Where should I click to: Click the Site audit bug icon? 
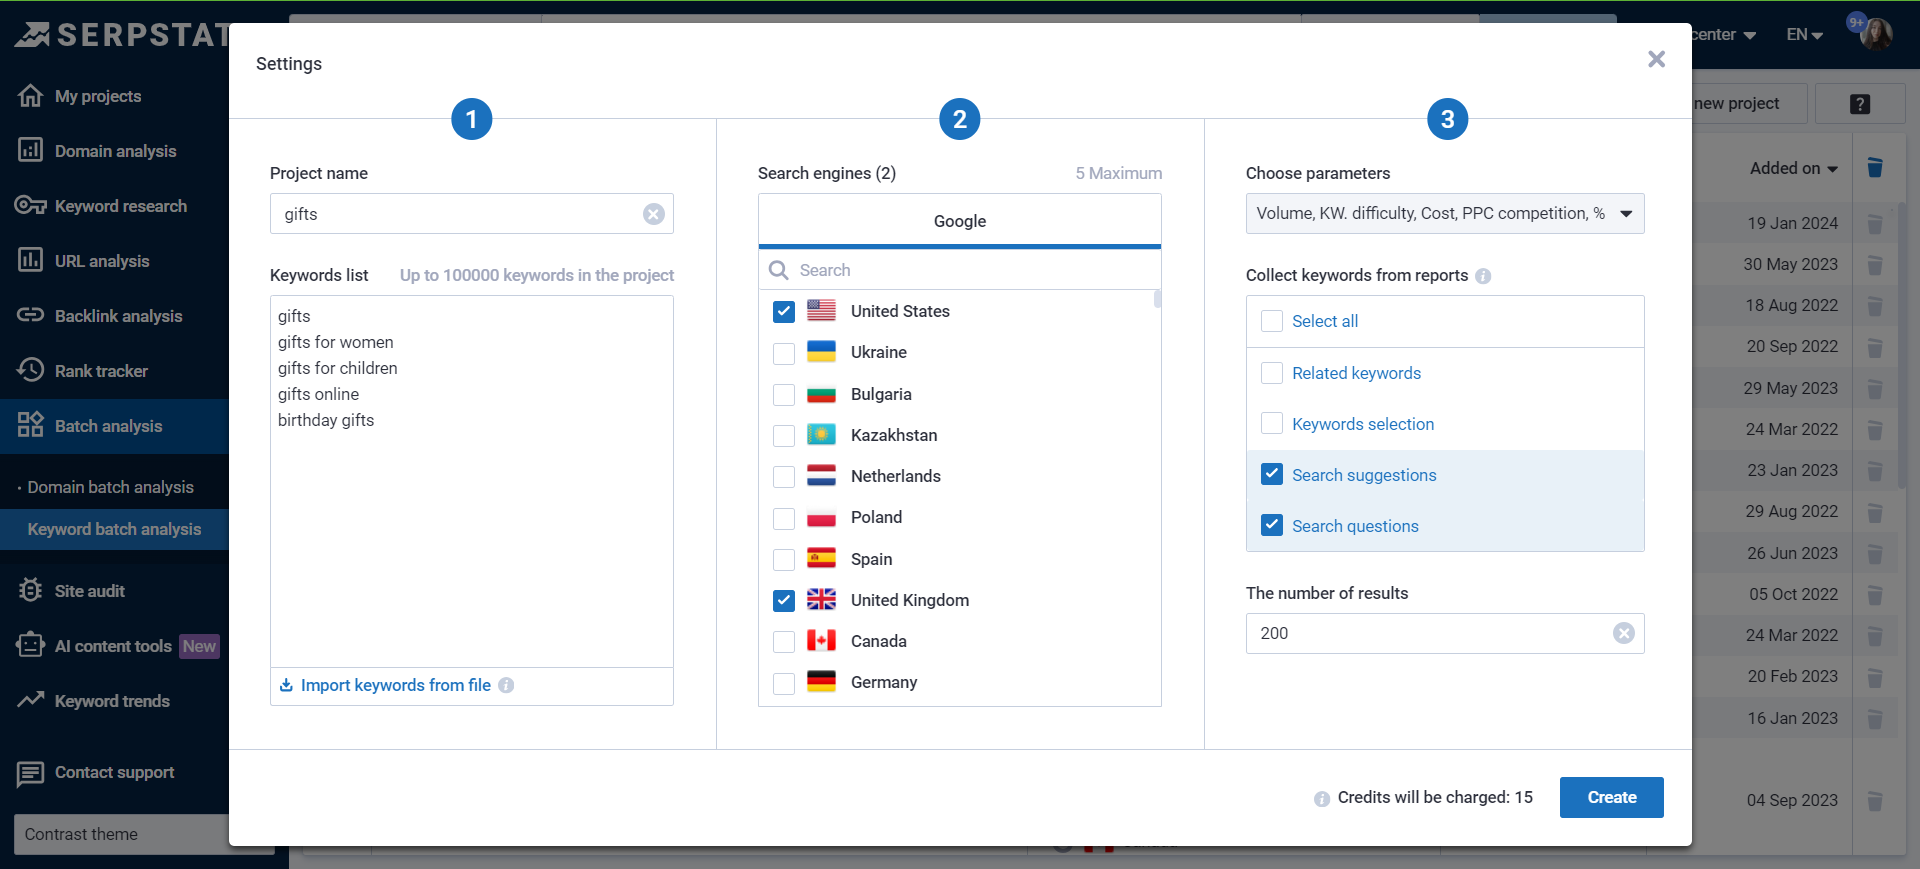[31, 591]
